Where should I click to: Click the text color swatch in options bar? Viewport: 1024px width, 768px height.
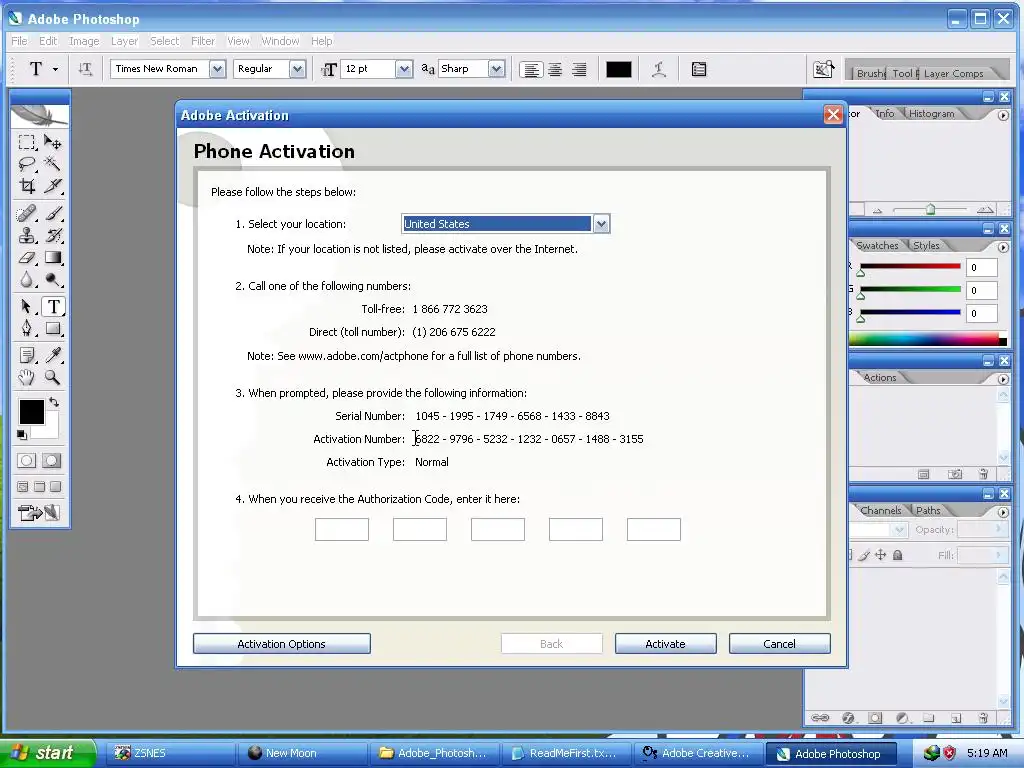[618, 69]
